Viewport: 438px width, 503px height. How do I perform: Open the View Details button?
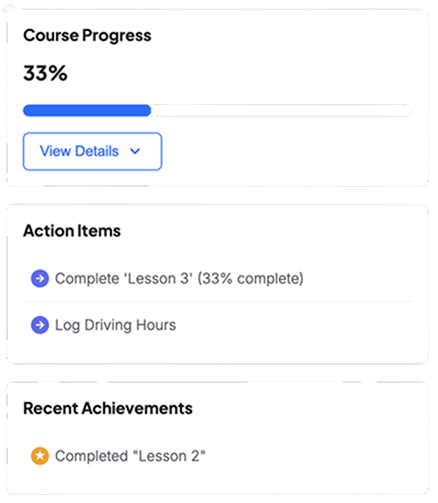[x=92, y=152]
